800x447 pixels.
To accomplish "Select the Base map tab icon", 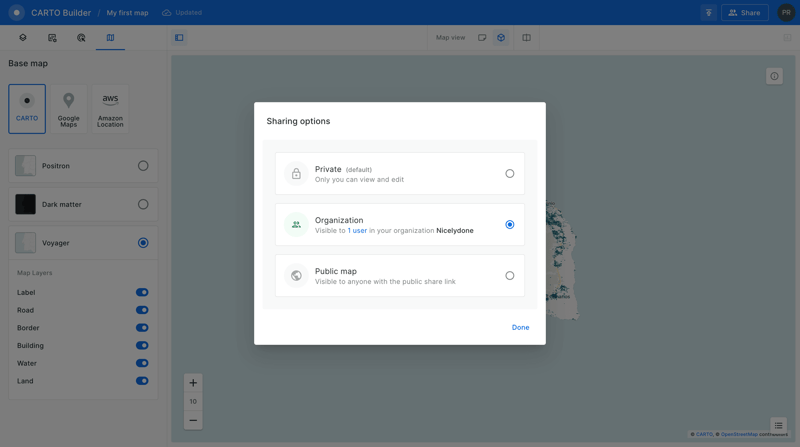I will [x=110, y=38].
